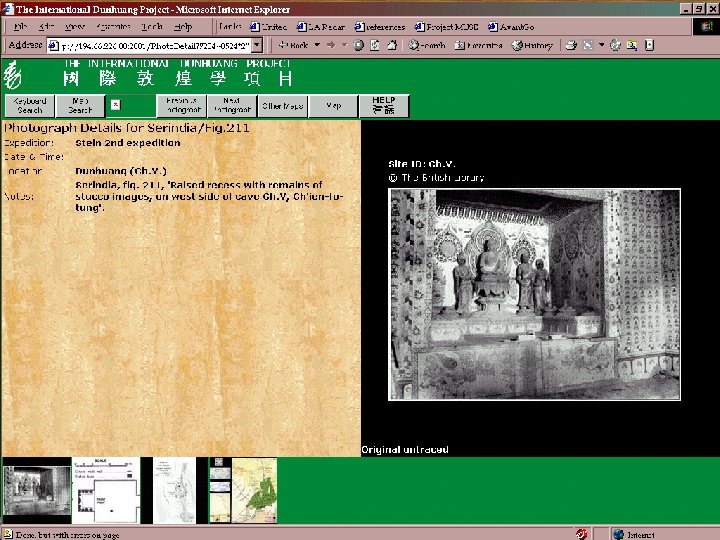This screenshot has width=720, height=540.
Task: Click the HELP button with Chinese text
Action: click(x=384, y=106)
